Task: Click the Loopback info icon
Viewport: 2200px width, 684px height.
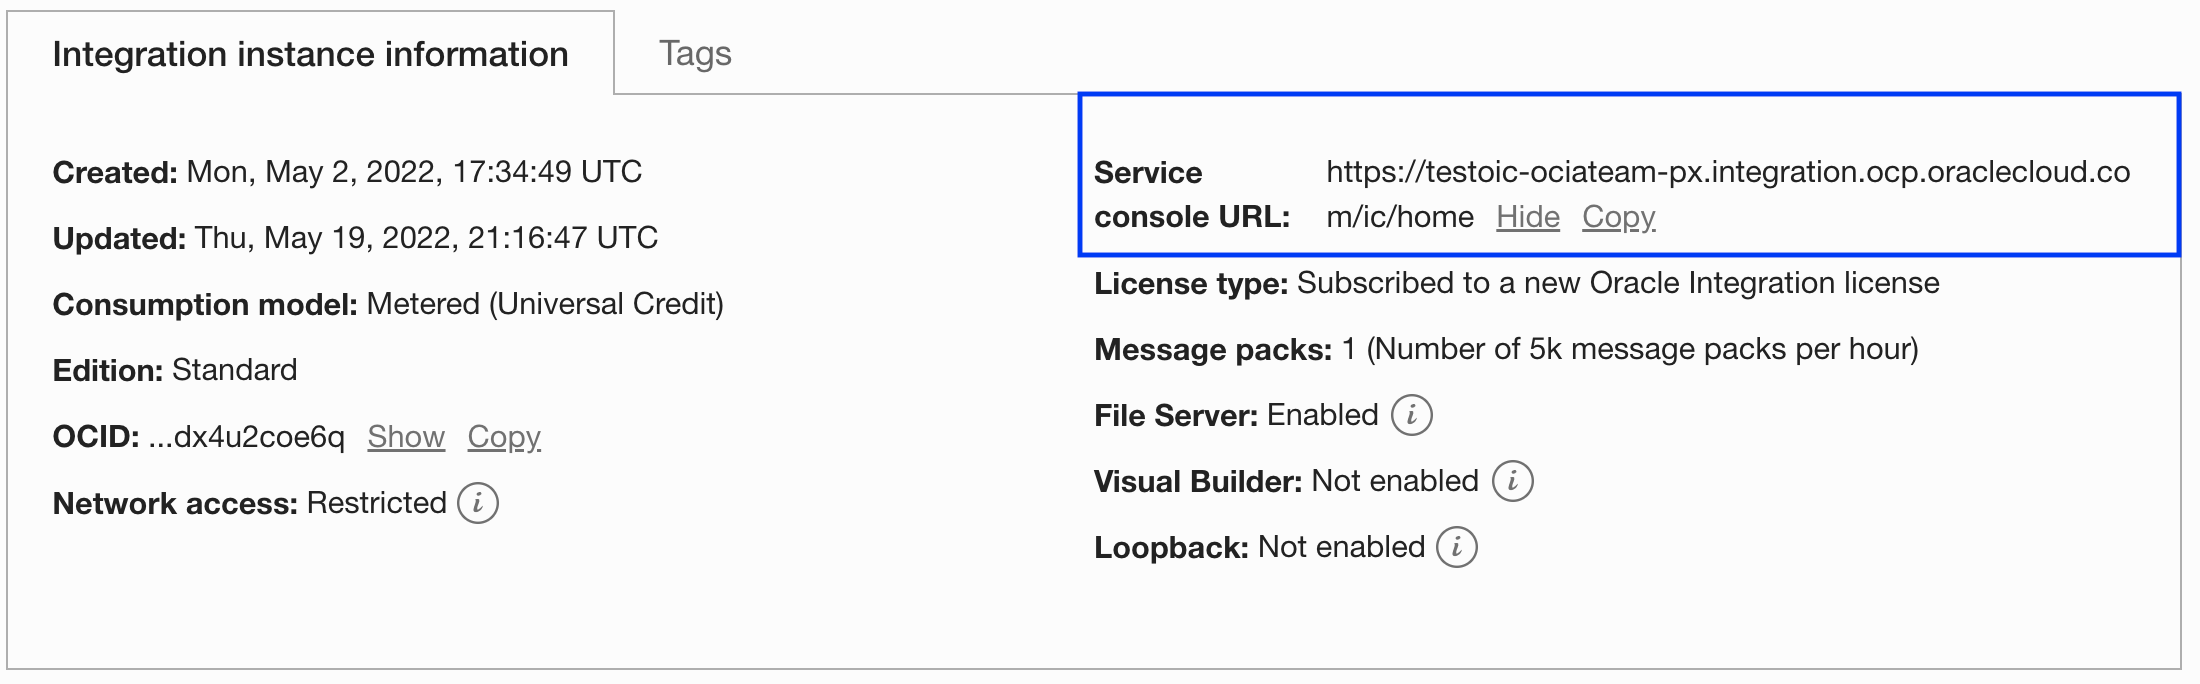Action: click(1460, 547)
